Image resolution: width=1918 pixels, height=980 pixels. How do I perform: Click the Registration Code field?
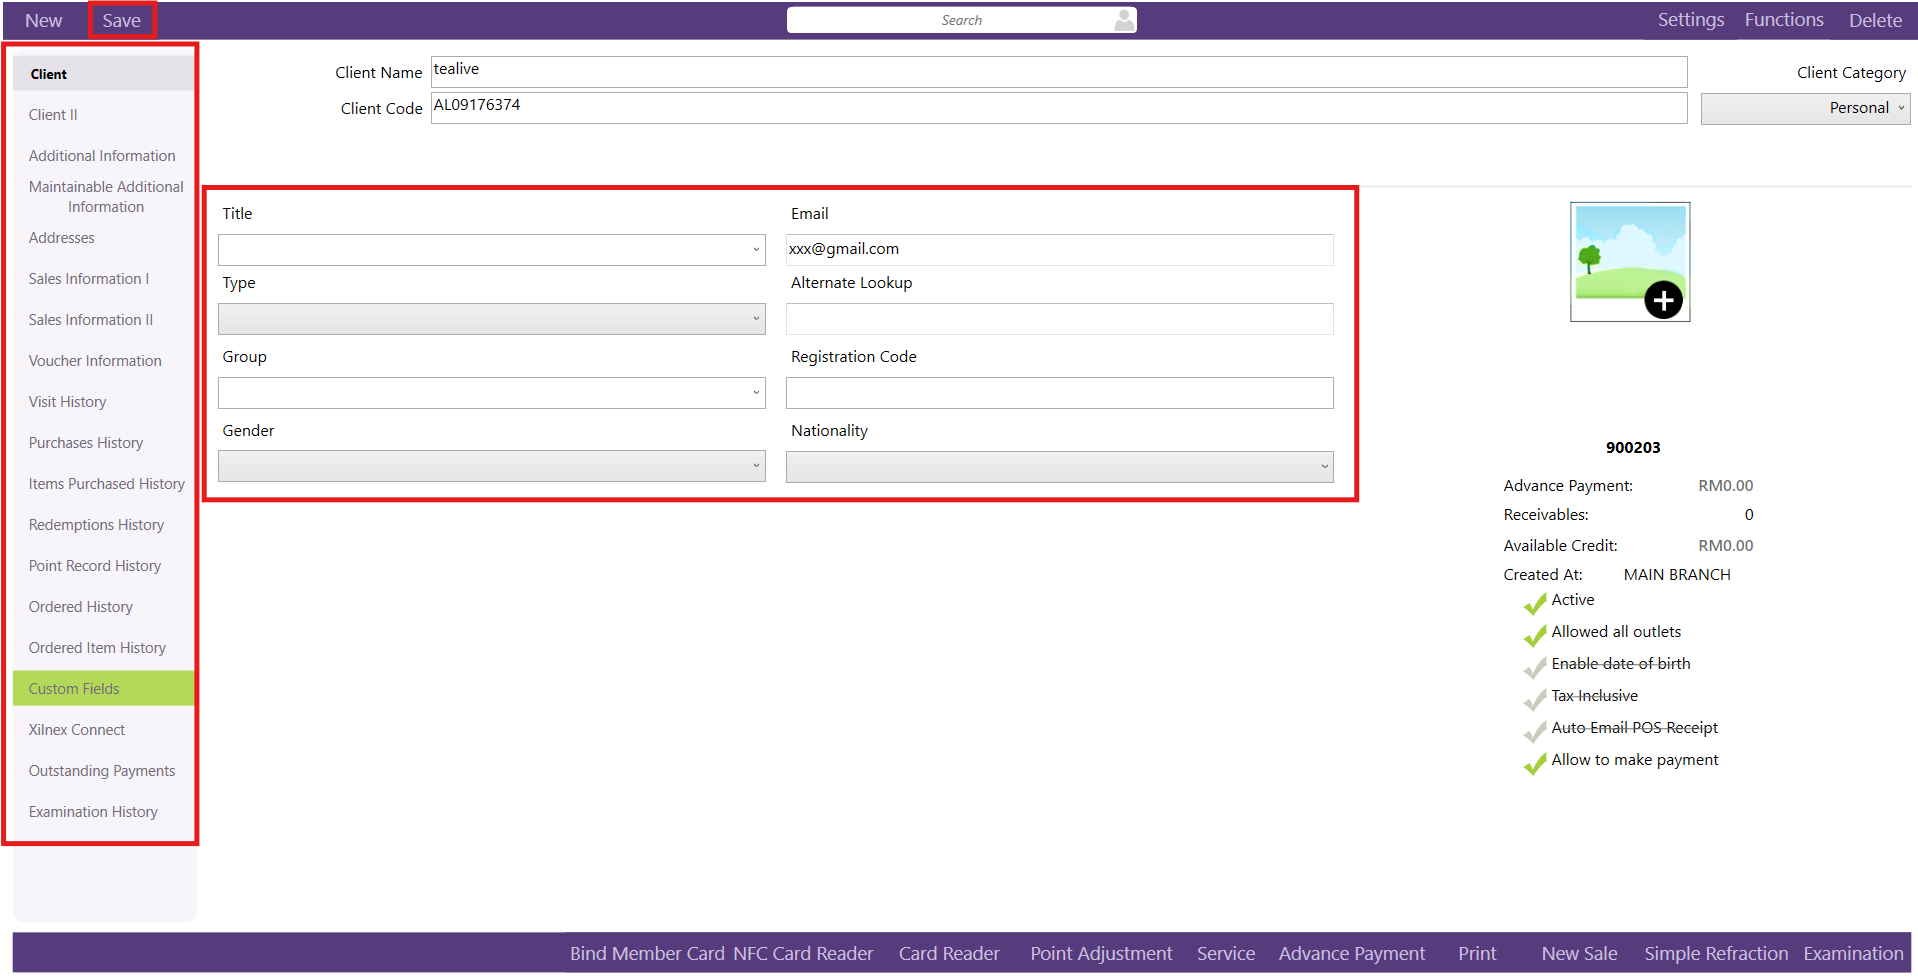[x=1059, y=393]
